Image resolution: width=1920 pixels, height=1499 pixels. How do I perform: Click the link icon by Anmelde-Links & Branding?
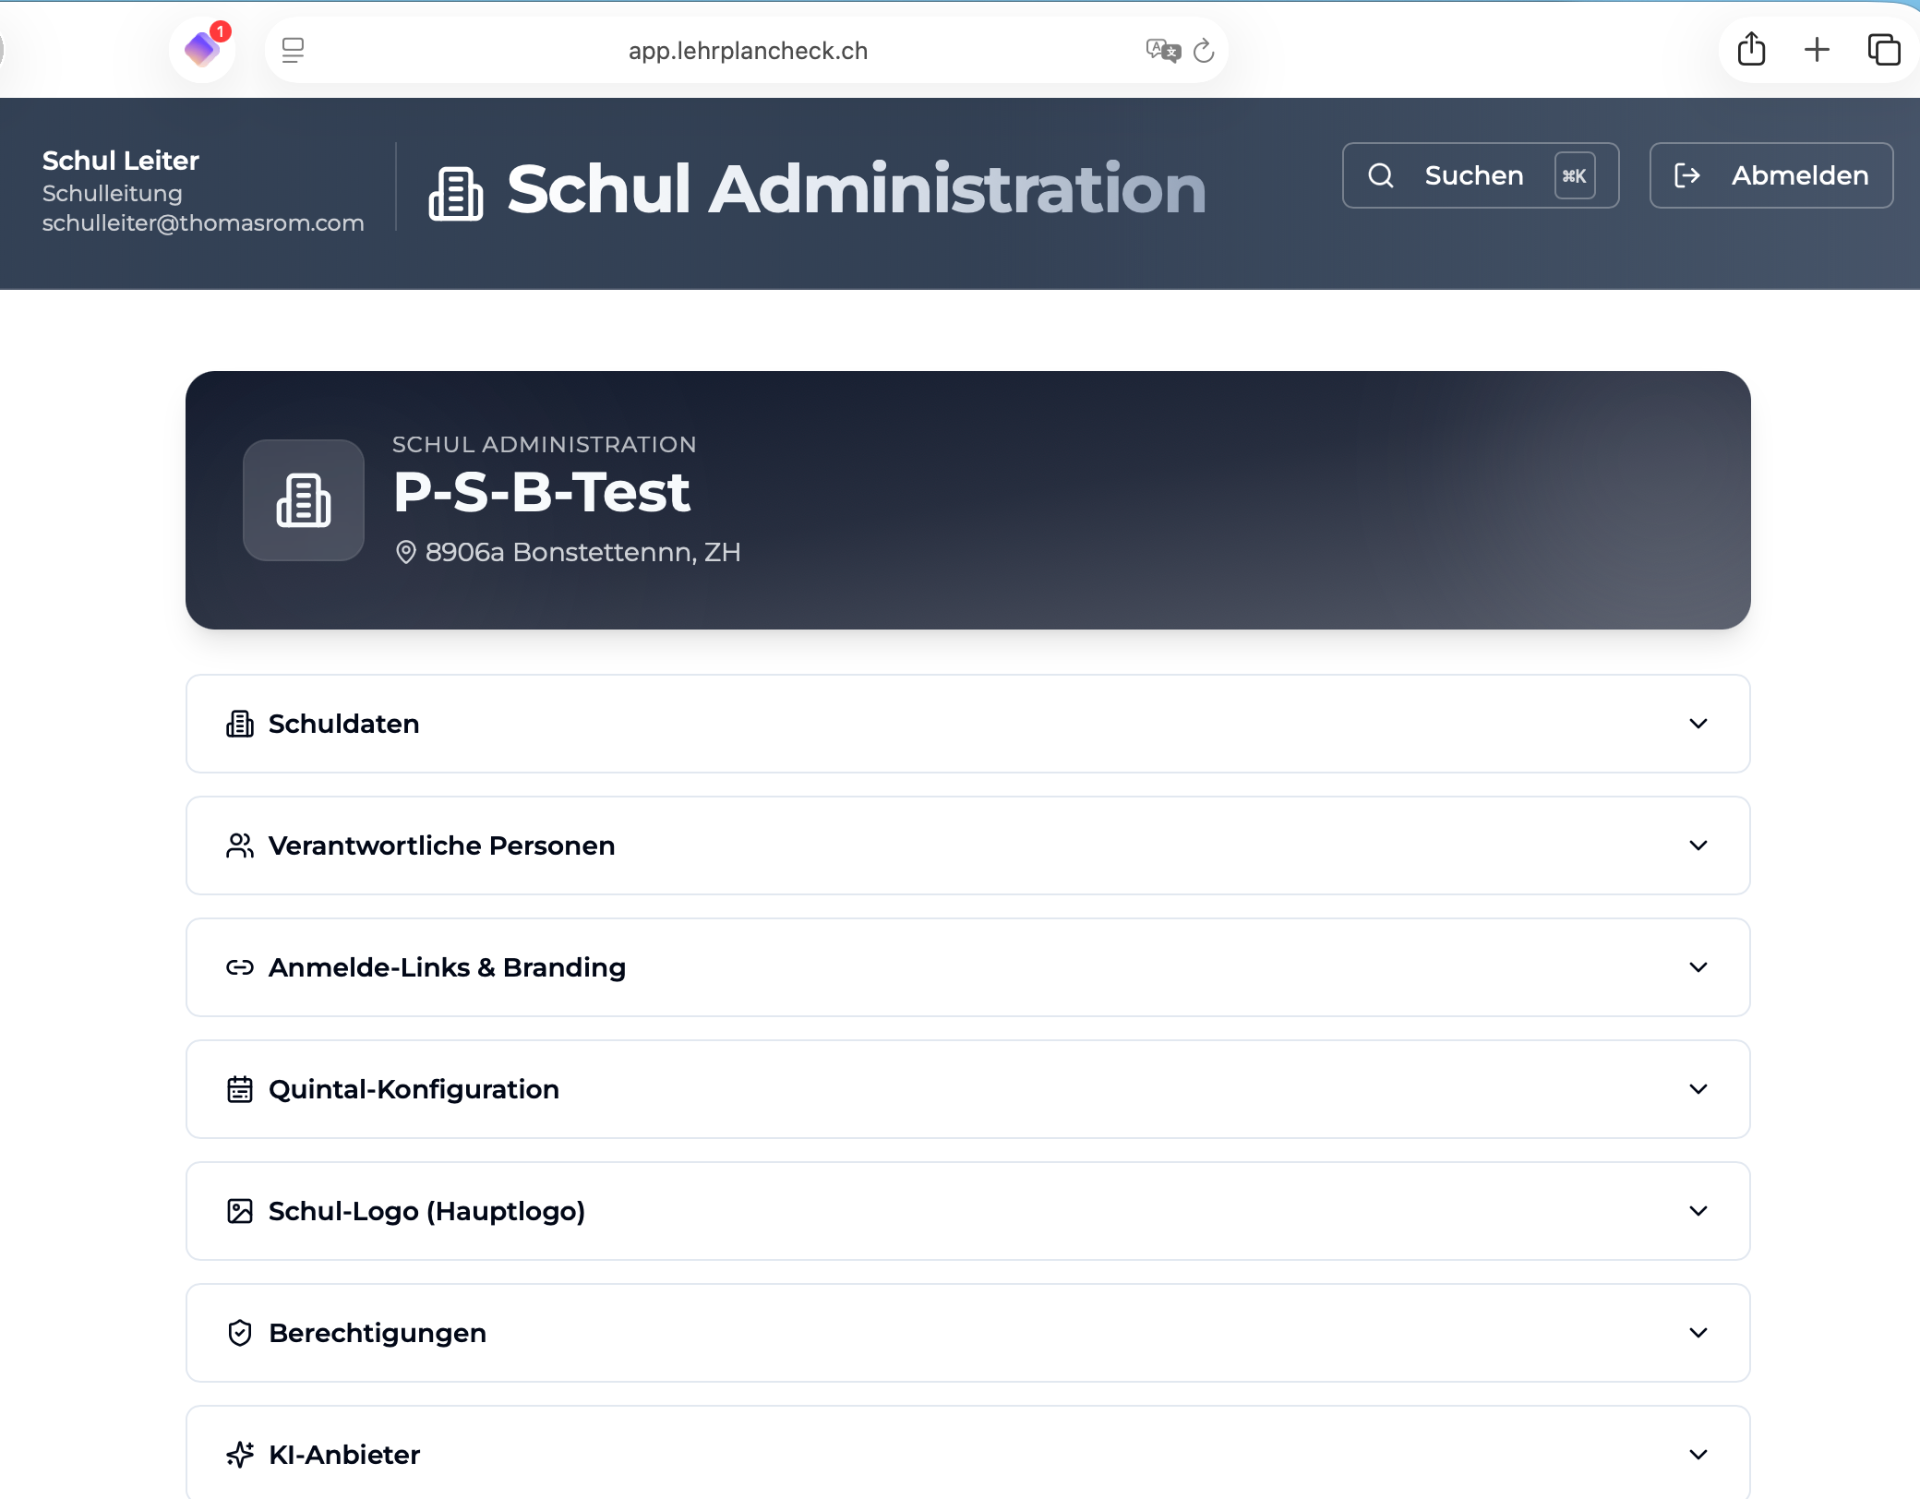point(240,967)
